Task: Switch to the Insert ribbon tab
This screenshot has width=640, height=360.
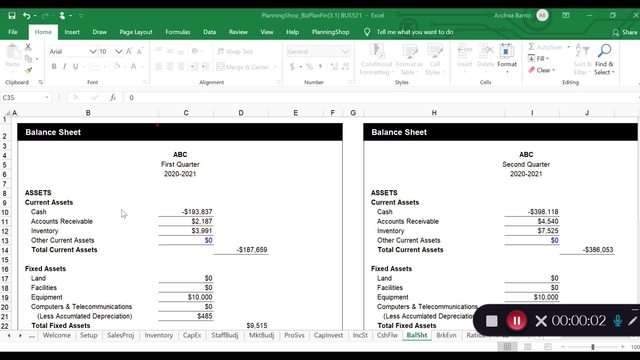Action: click(x=72, y=32)
